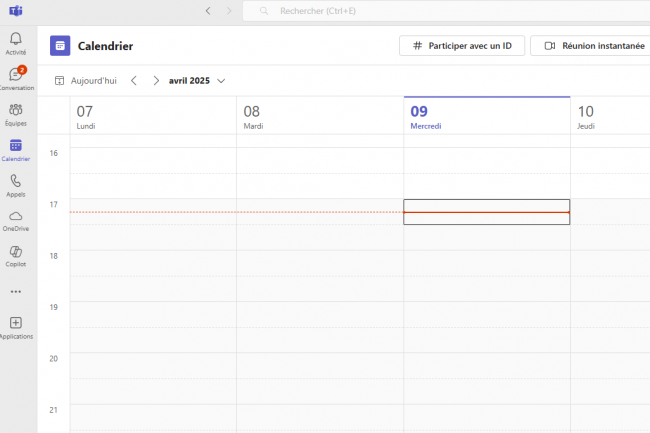Select the Calendrier sidebar icon
Image resolution: width=650 pixels, height=433 pixels.
point(15,149)
